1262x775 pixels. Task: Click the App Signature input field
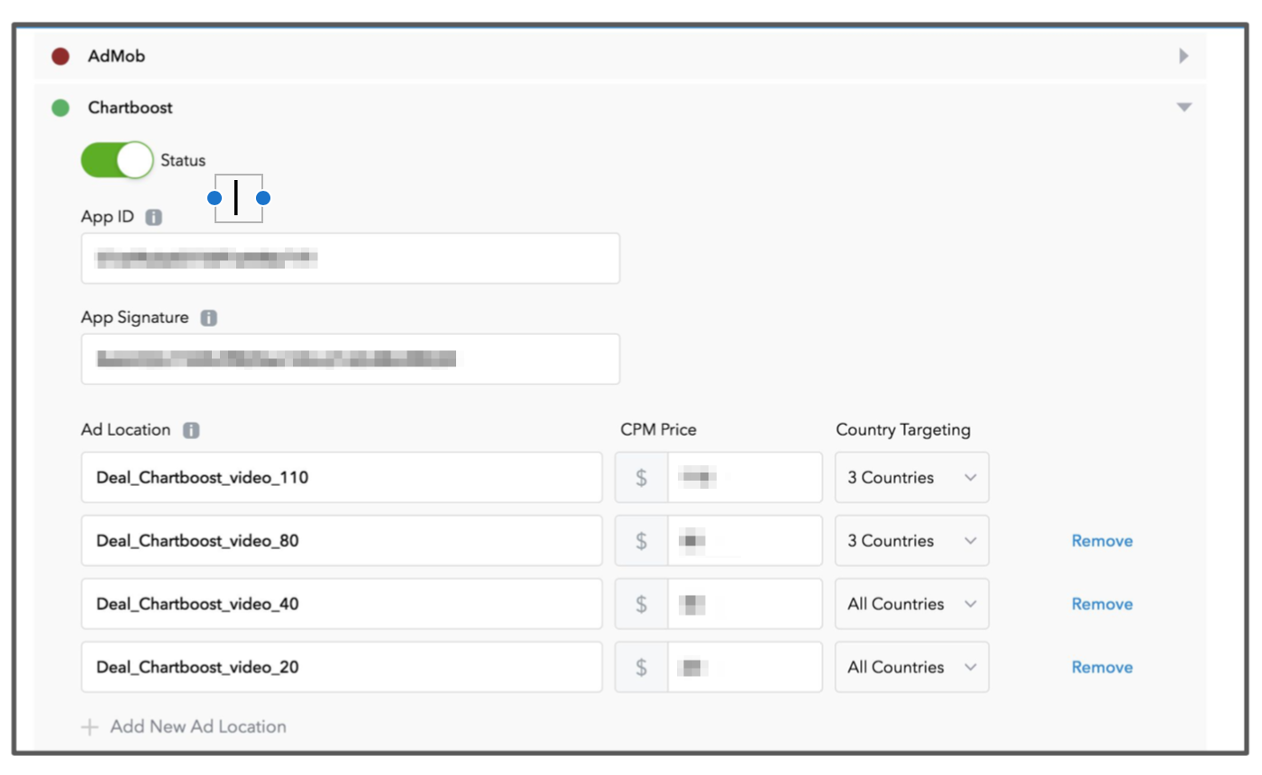pyautogui.click(x=350, y=359)
